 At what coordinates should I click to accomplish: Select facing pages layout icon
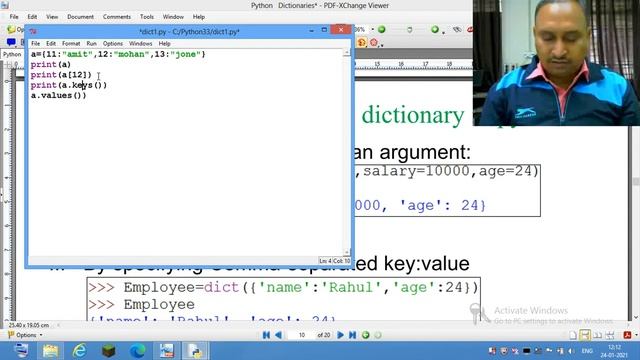(x=598, y=335)
